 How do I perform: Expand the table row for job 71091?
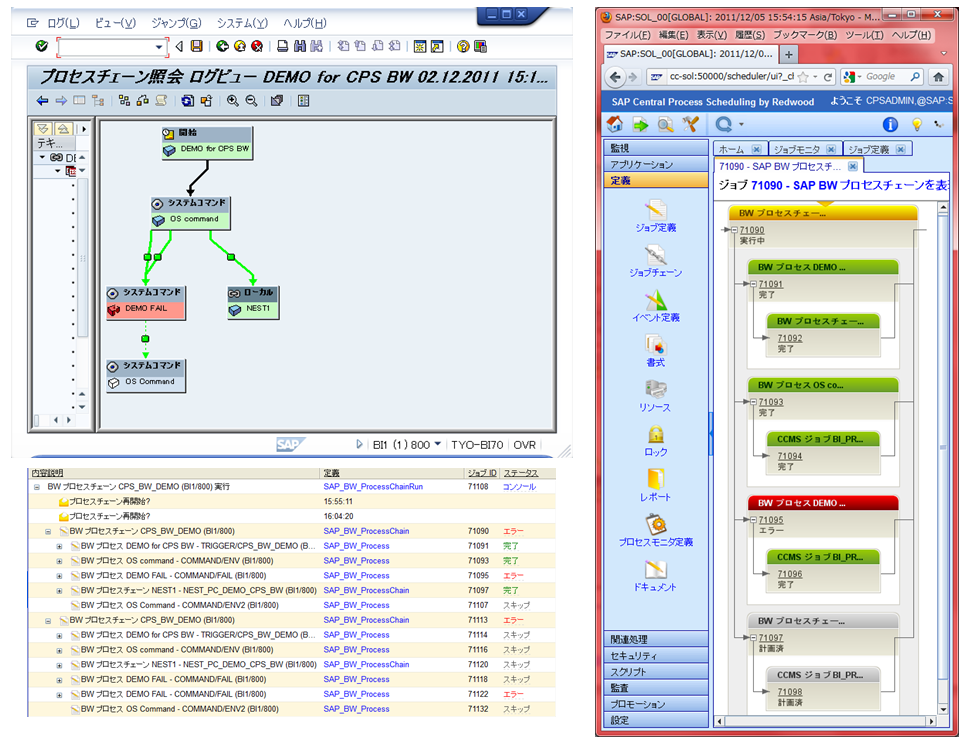(x=59, y=546)
